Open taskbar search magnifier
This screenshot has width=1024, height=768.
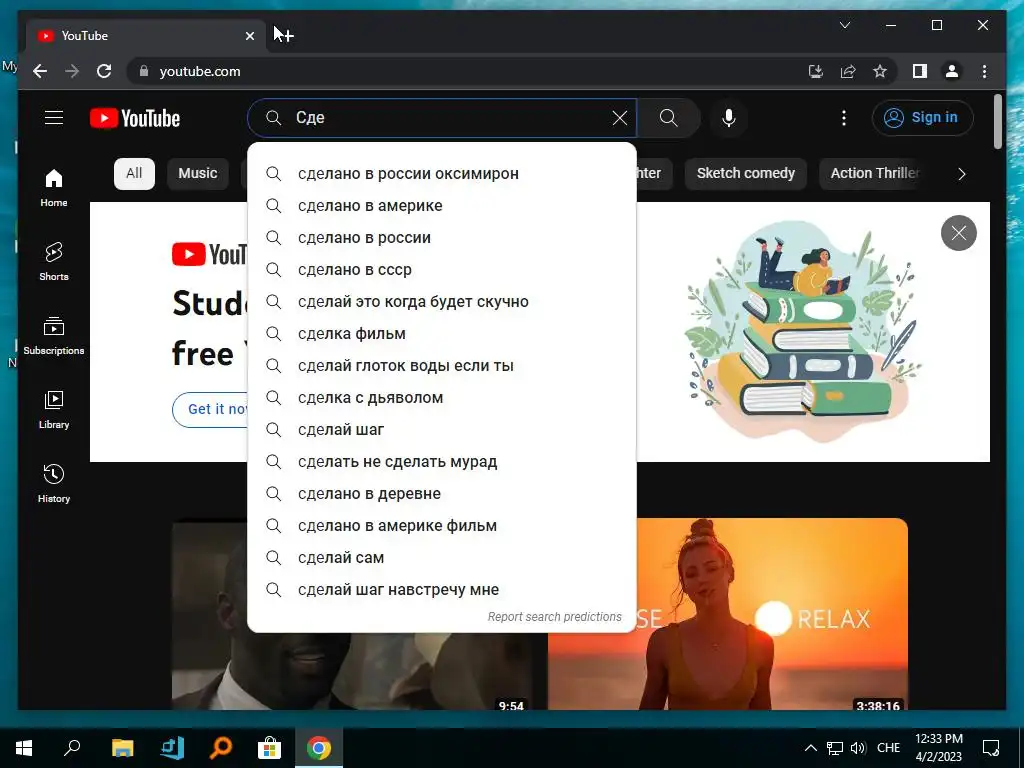coord(72,748)
